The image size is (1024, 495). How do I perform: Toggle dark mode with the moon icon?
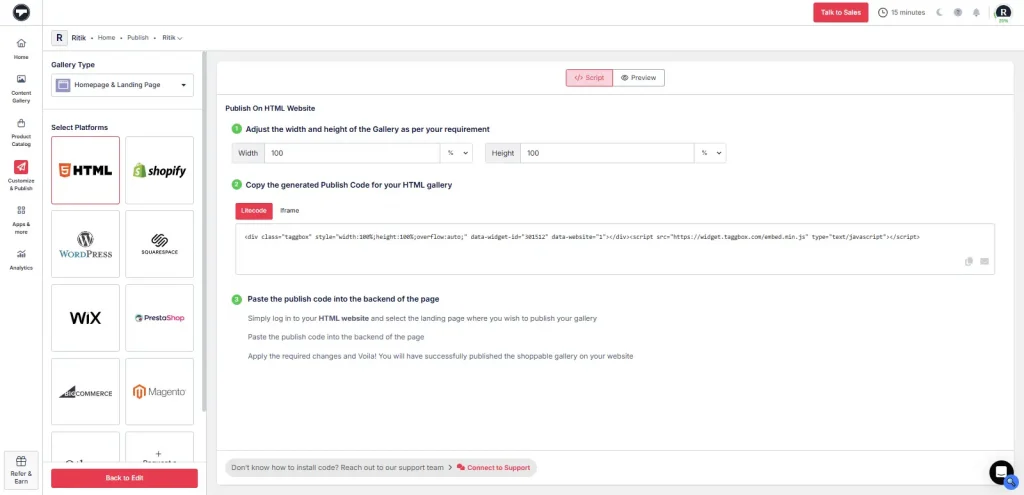coord(939,12)
